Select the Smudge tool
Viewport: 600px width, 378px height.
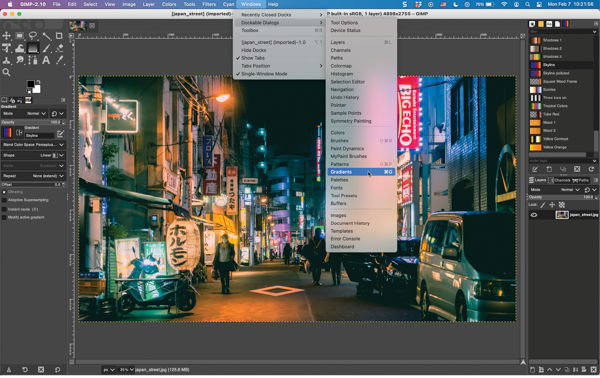pos(20,60)
